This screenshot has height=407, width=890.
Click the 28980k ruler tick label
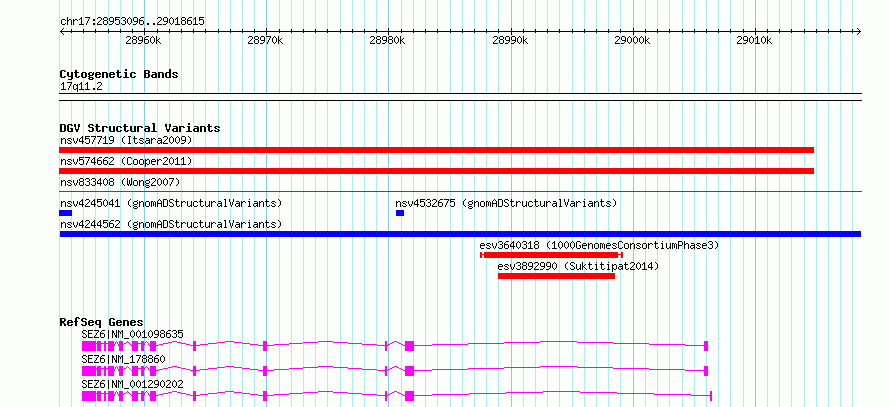click(387, 41)
